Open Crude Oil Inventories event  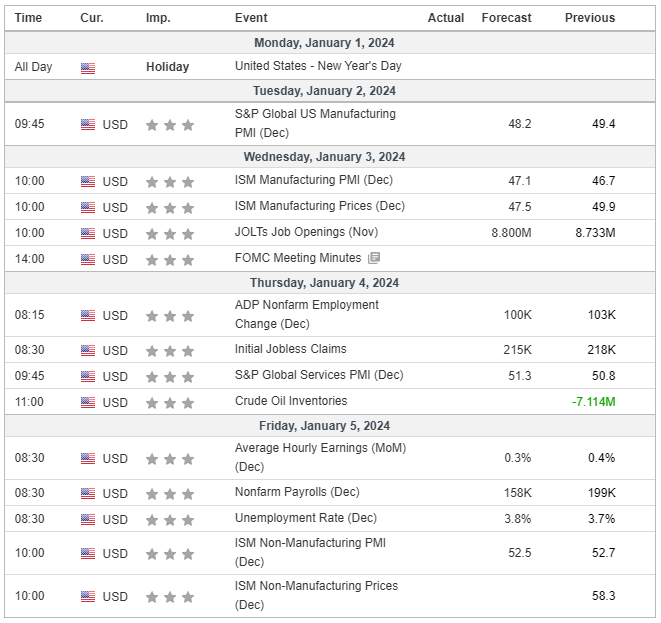(291, 400)
